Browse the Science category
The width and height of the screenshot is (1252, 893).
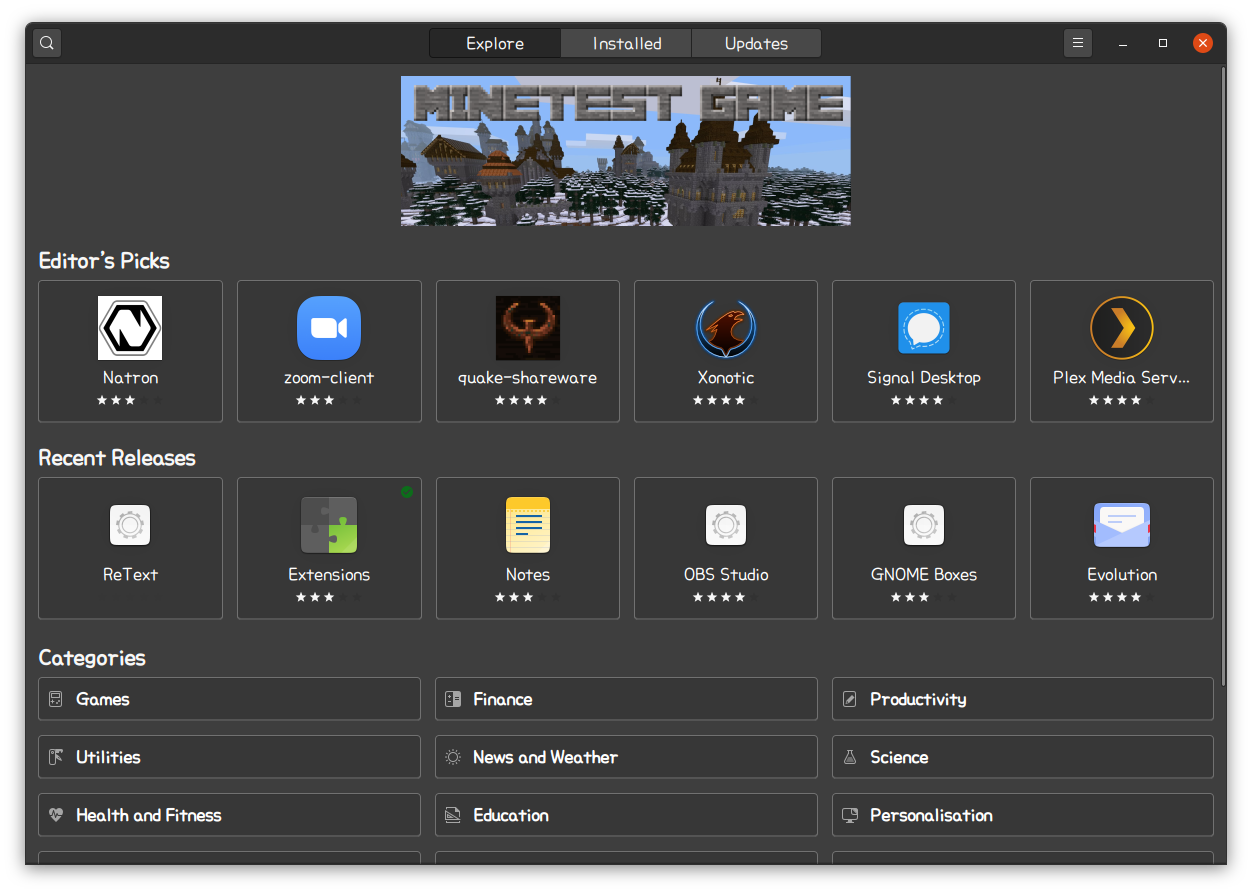(1023, 757)
